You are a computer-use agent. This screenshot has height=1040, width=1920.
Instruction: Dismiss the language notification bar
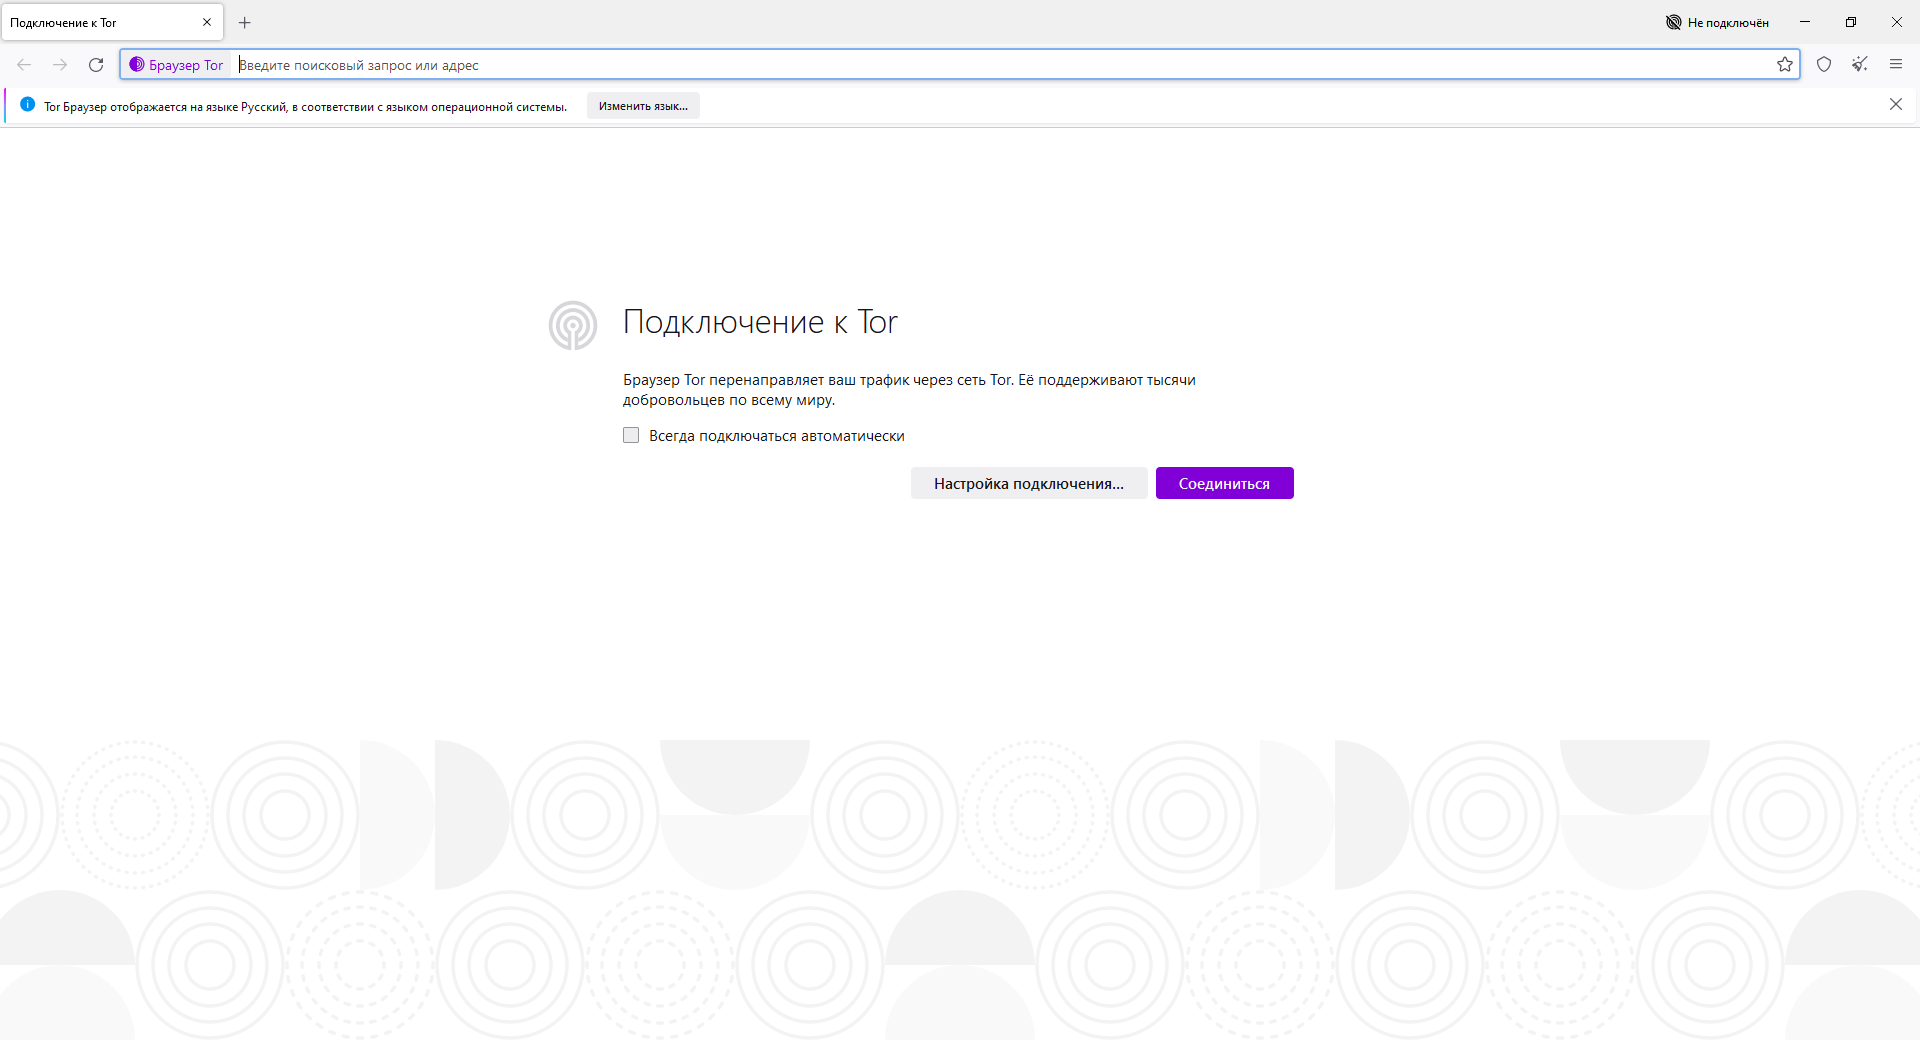click(1896, 105)
